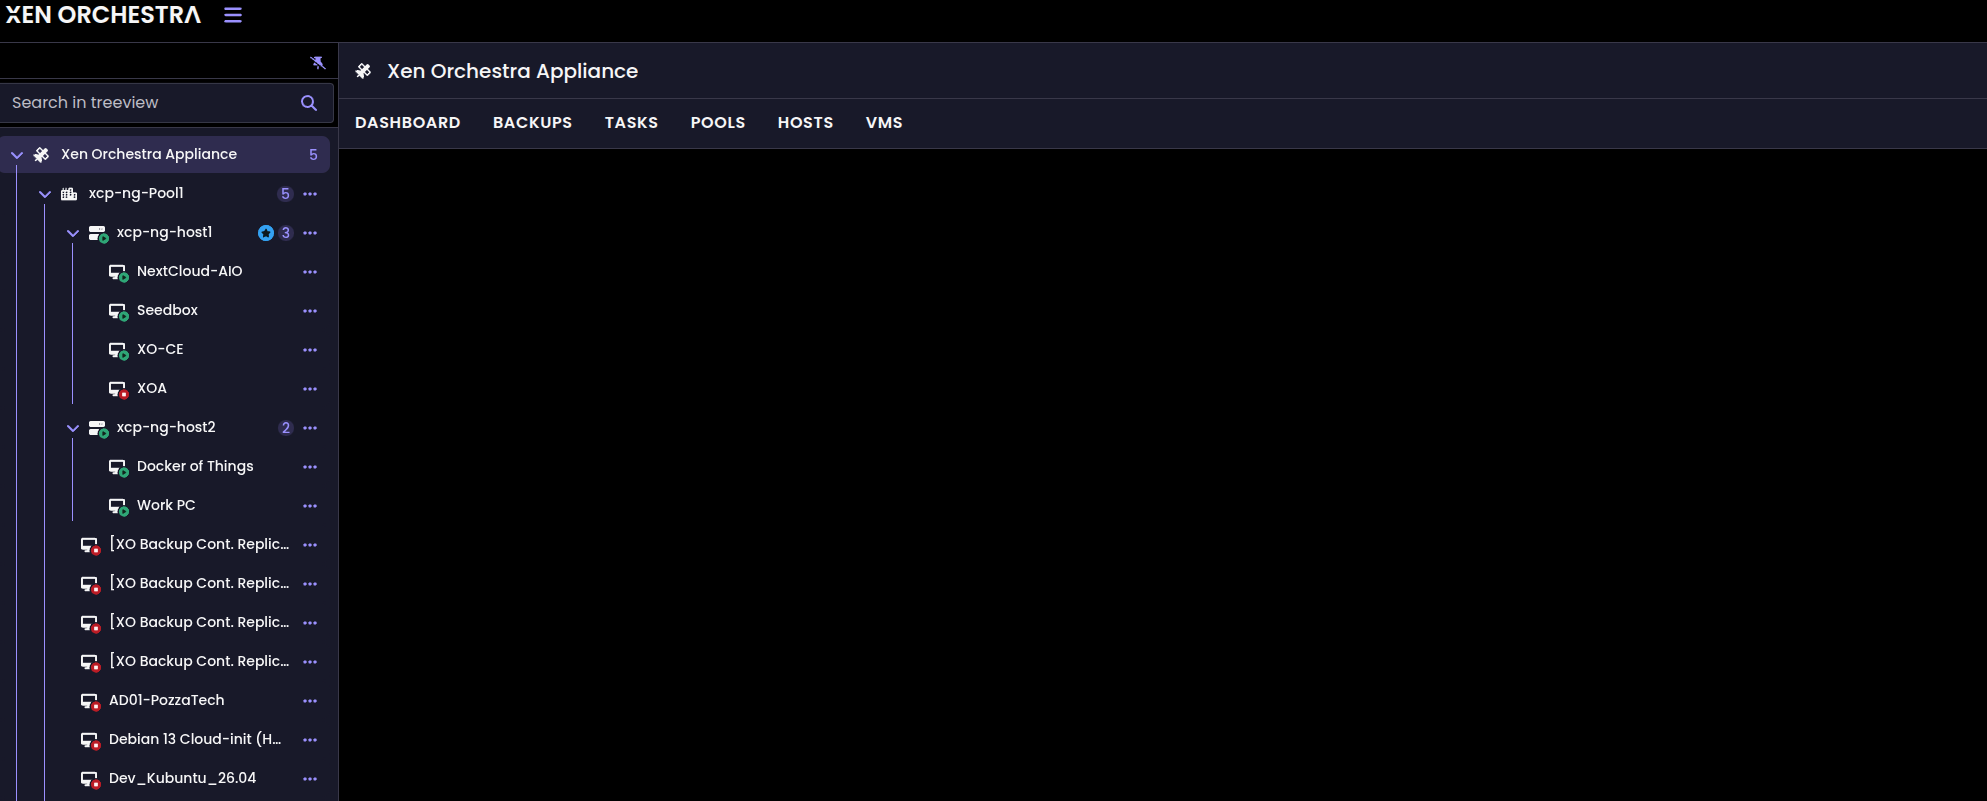Screen dimensions: 1987x801
Task: Select xcp-ng-host2 in the tree
Action: [x=166, y=427]
